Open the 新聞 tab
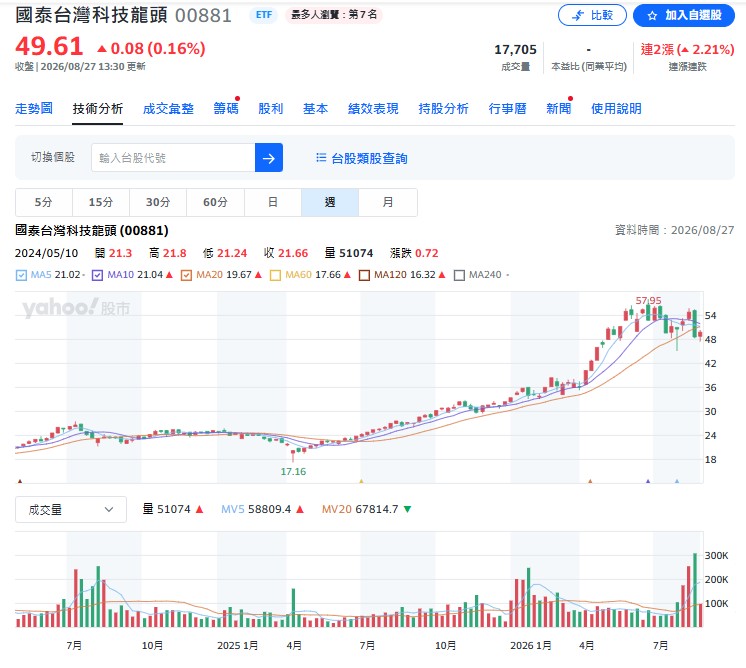746x668 pixels. point(559,109)
